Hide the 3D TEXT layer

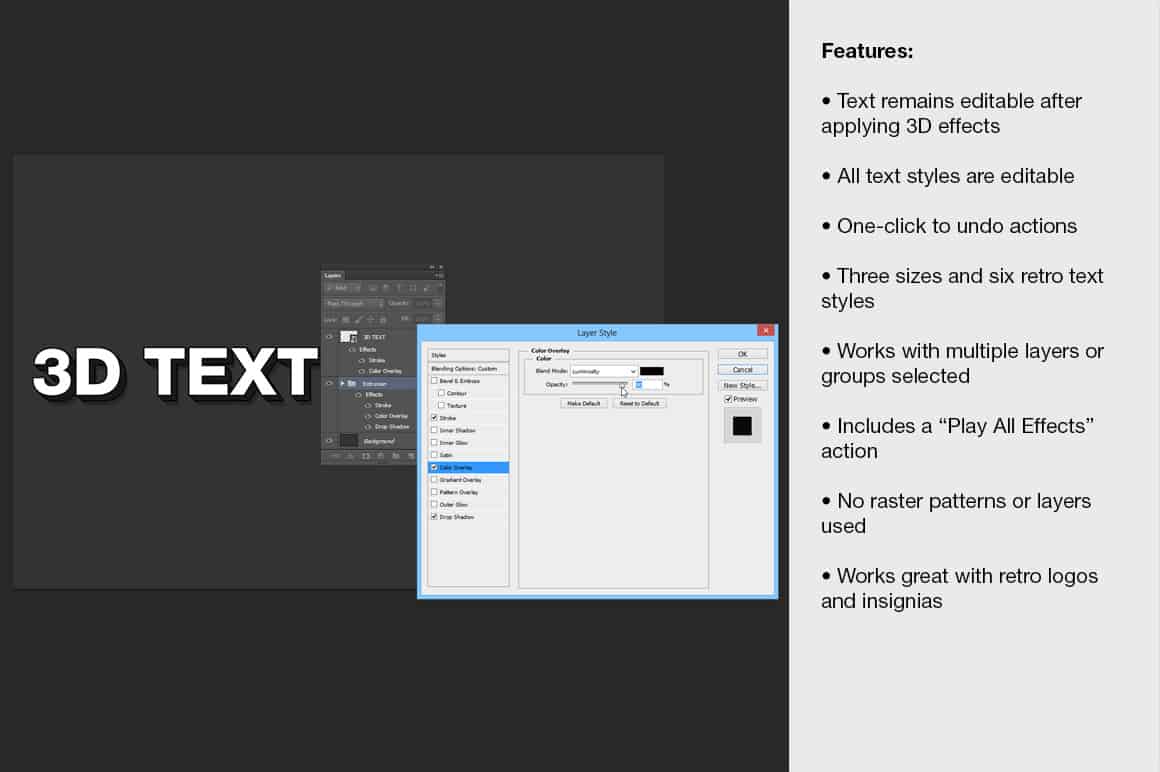(329, 336)
